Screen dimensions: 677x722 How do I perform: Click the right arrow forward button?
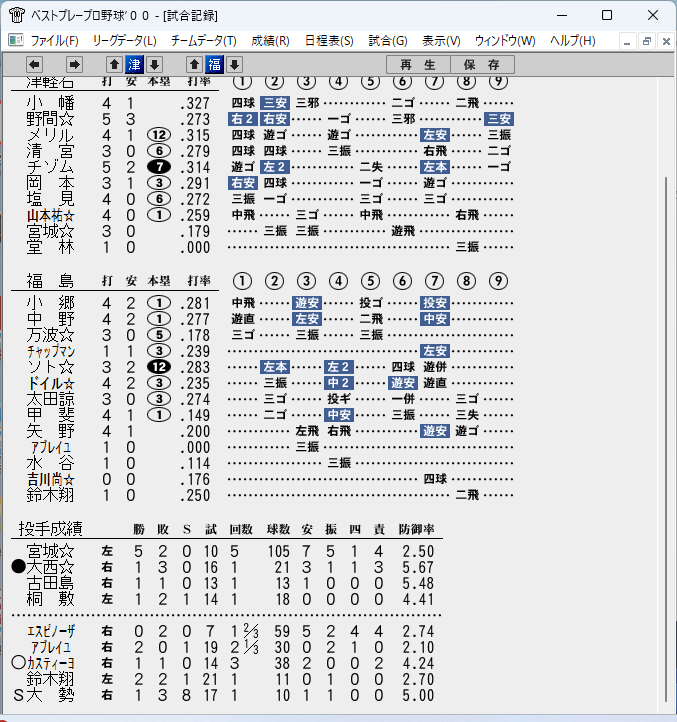(74, 64)
